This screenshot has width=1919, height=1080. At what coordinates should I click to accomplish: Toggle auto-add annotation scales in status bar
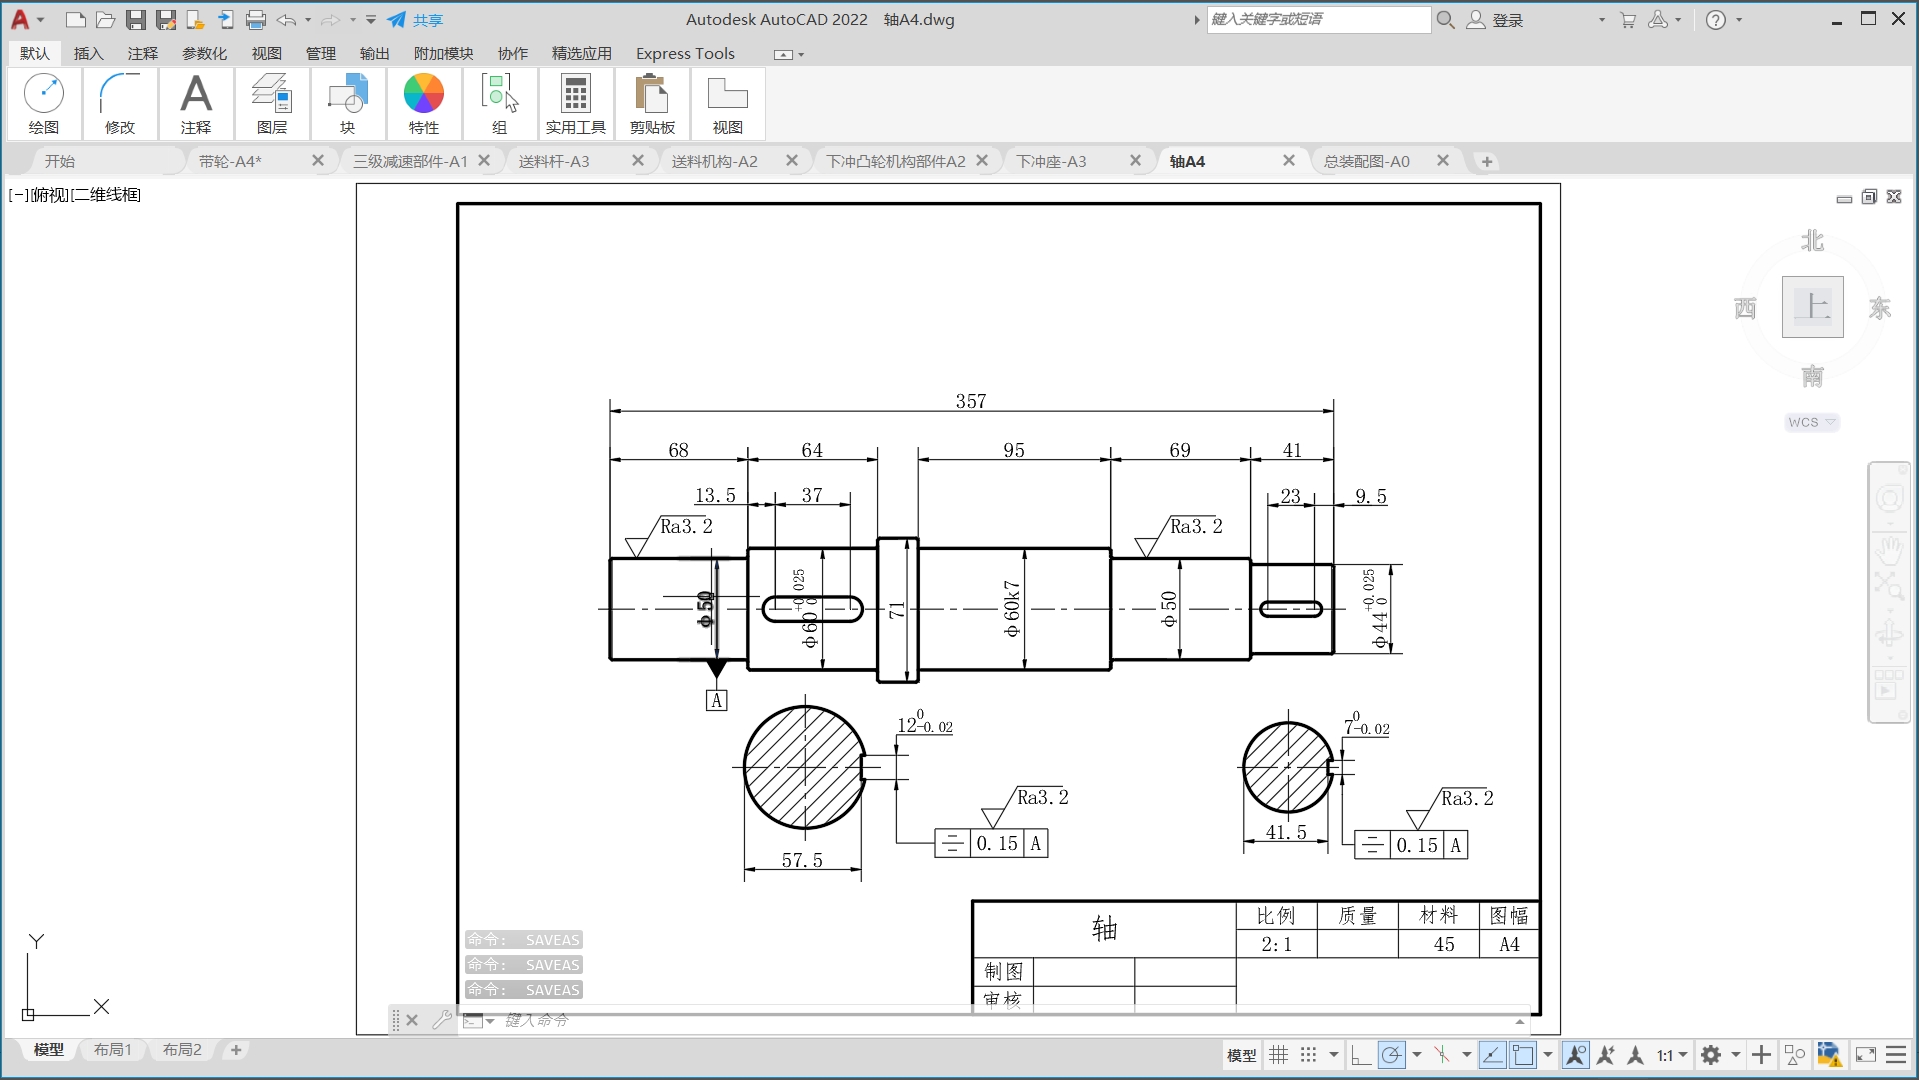[x=1606, y=1055]
